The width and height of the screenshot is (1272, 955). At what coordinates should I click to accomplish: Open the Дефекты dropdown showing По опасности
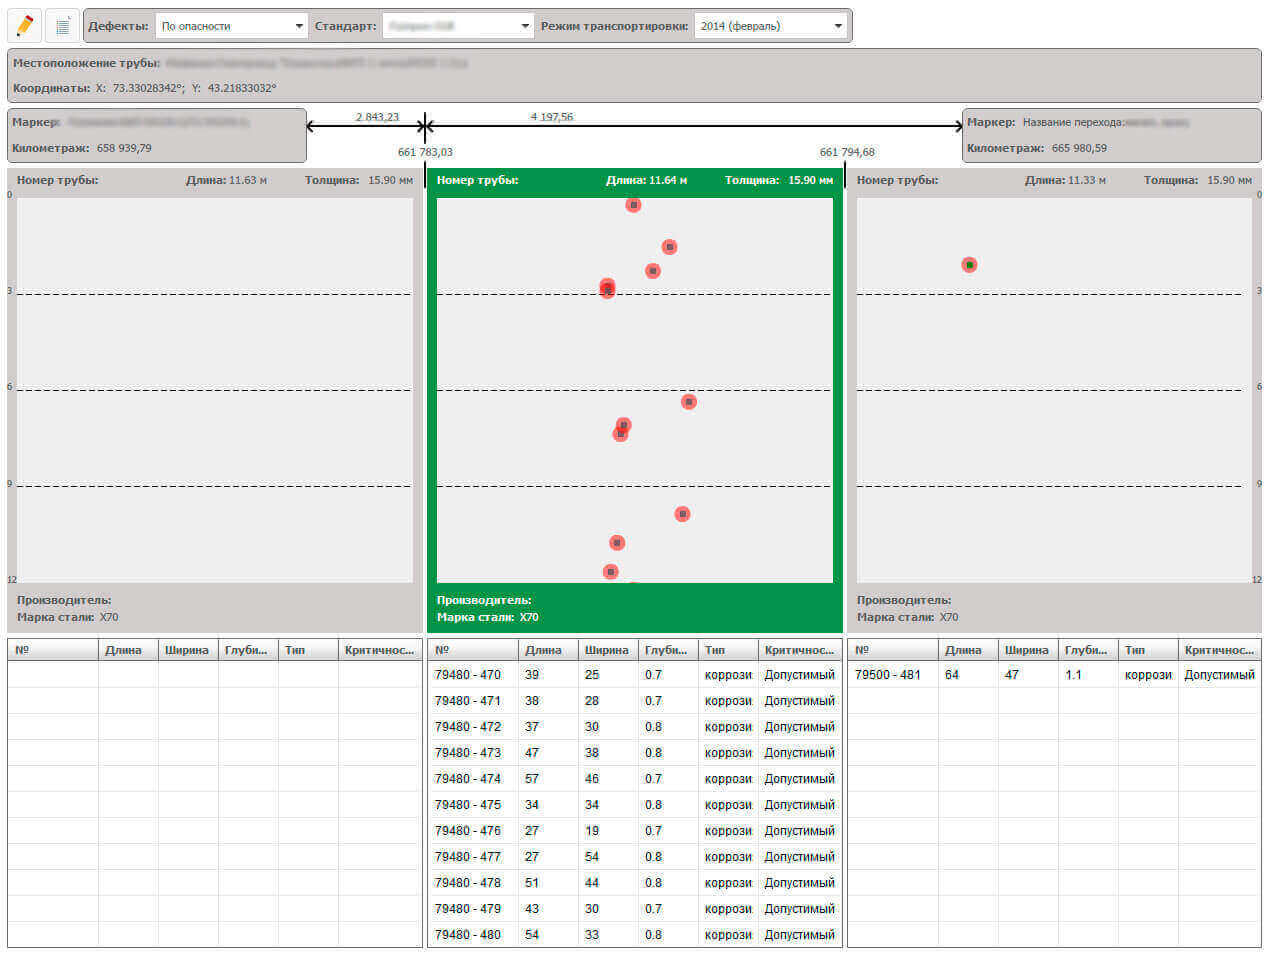point(231,26)
